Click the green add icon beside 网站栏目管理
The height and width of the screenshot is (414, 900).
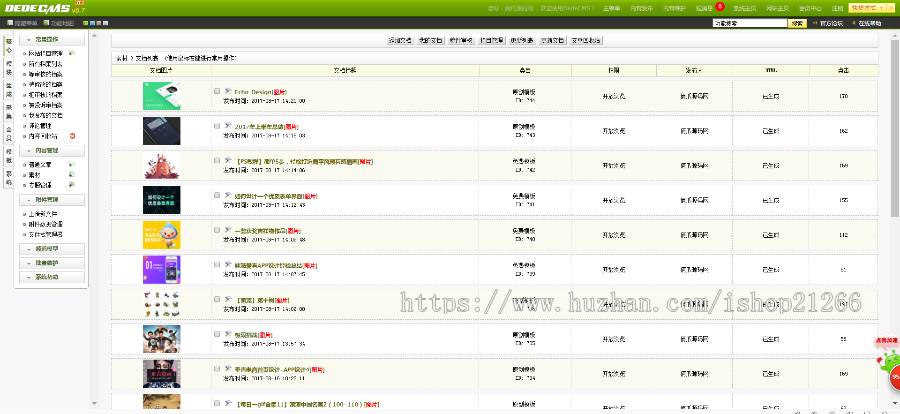pos(72,53)
